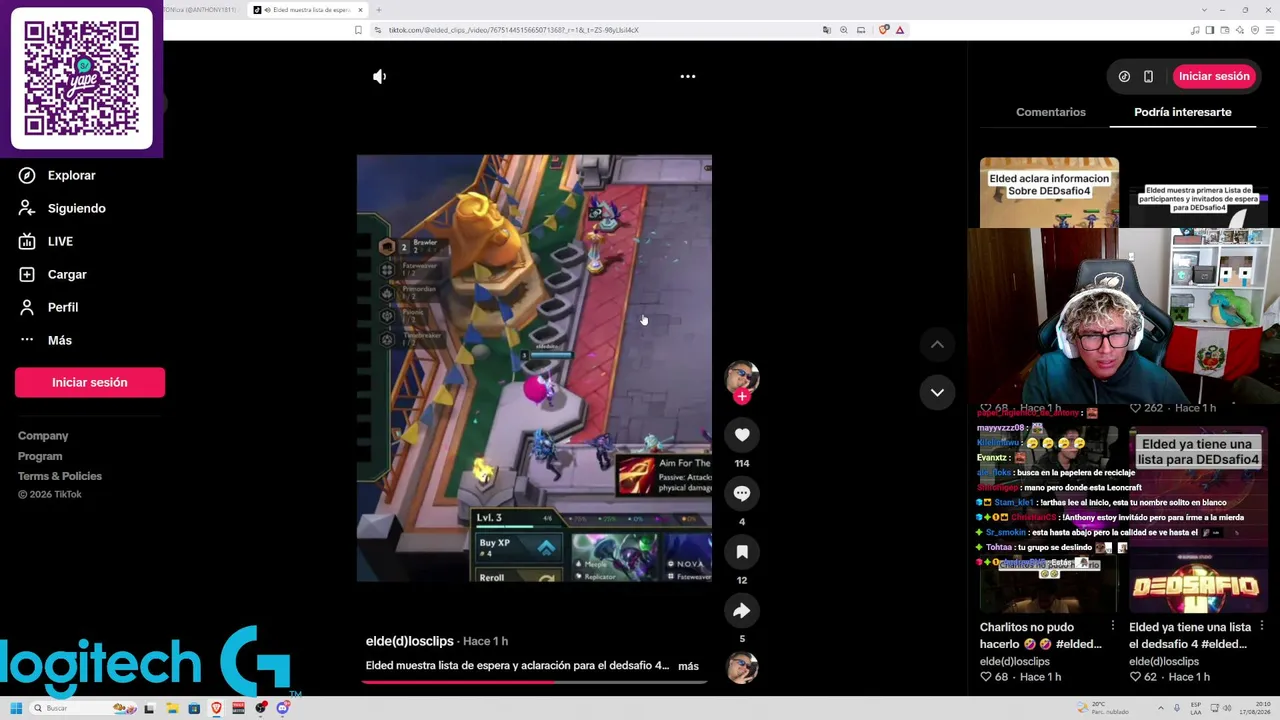Viewport: 1280px width, 720px height.
Task: Open elde(d)losclips profile name below video
Action: pos(410,641)
